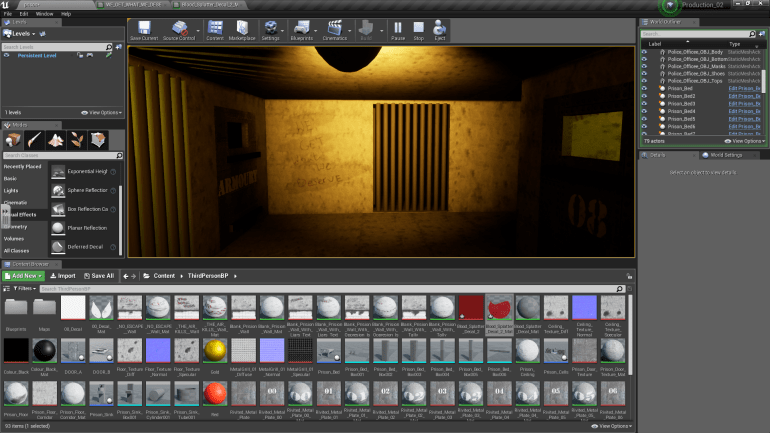Hide Police_Officer_OBJ_Tops actor
The height and width of the screenshot is (433, 770).
(x=644, y=81)
